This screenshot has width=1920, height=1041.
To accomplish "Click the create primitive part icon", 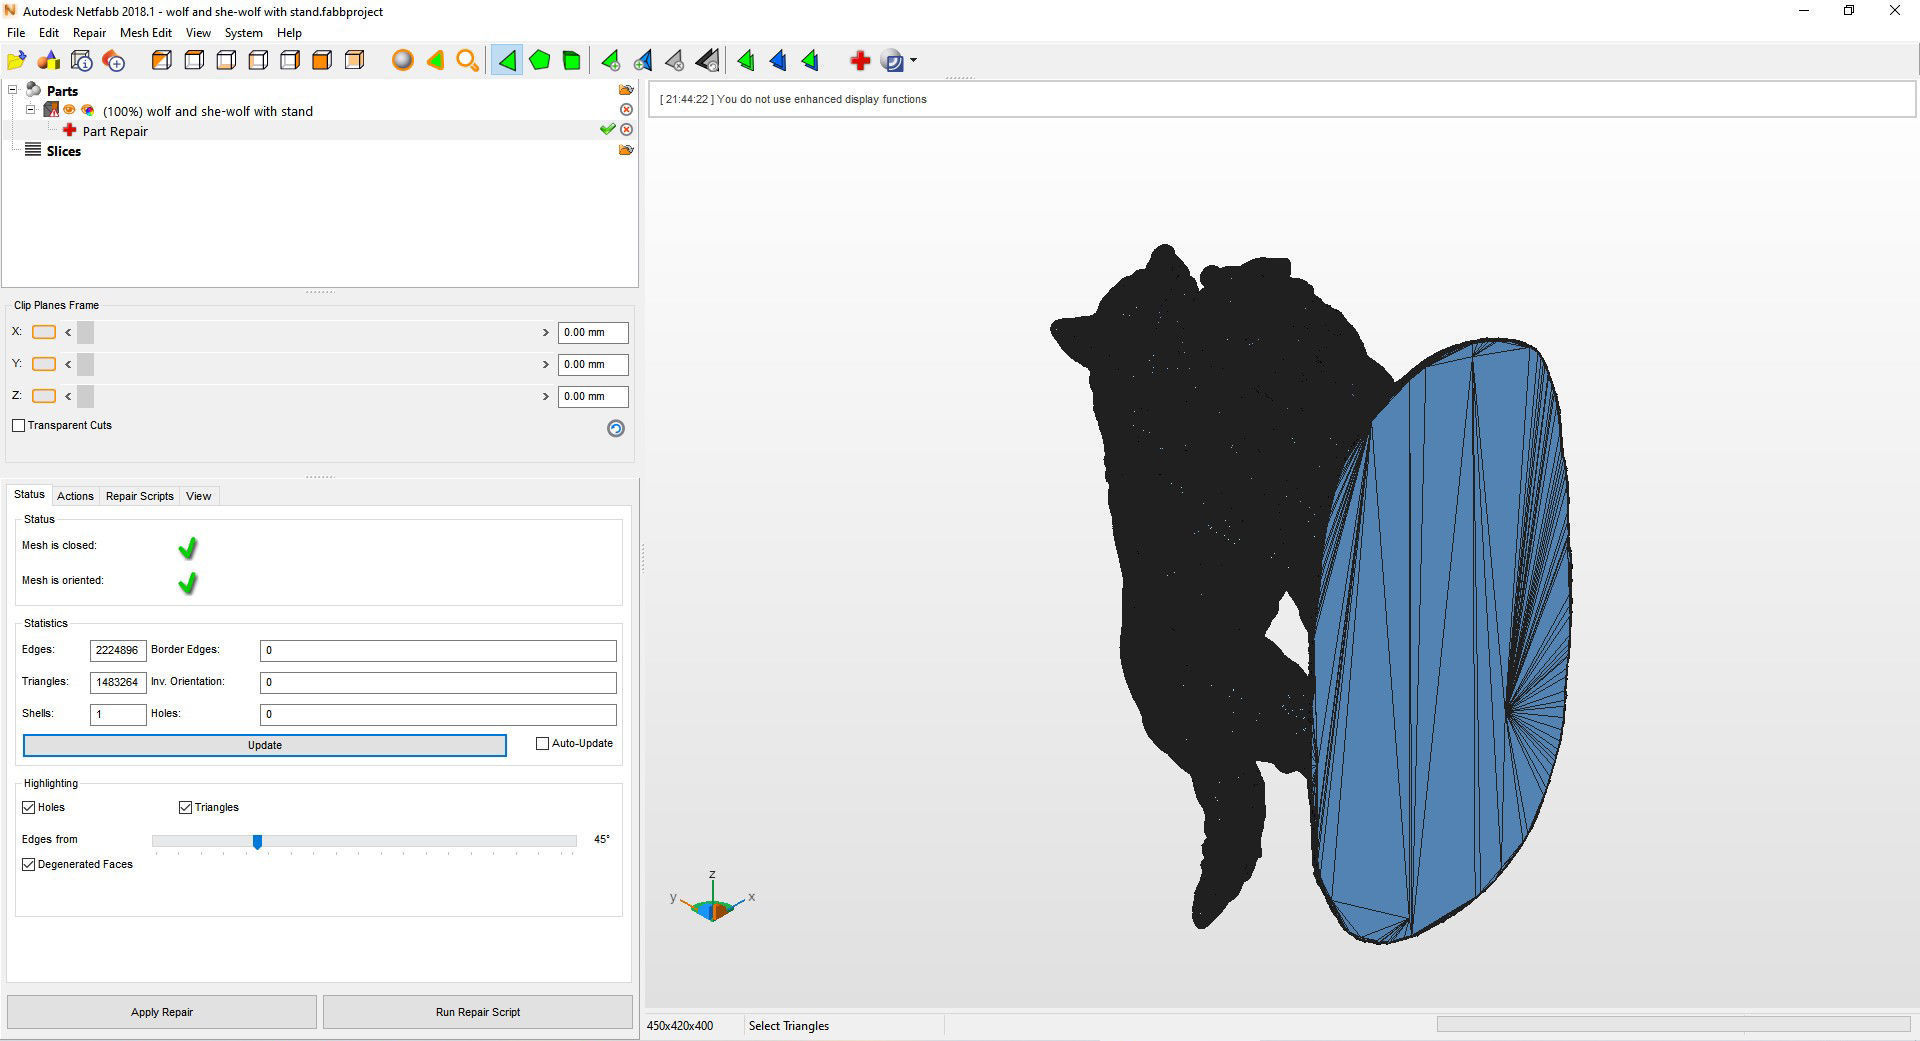I will (114, 61).
